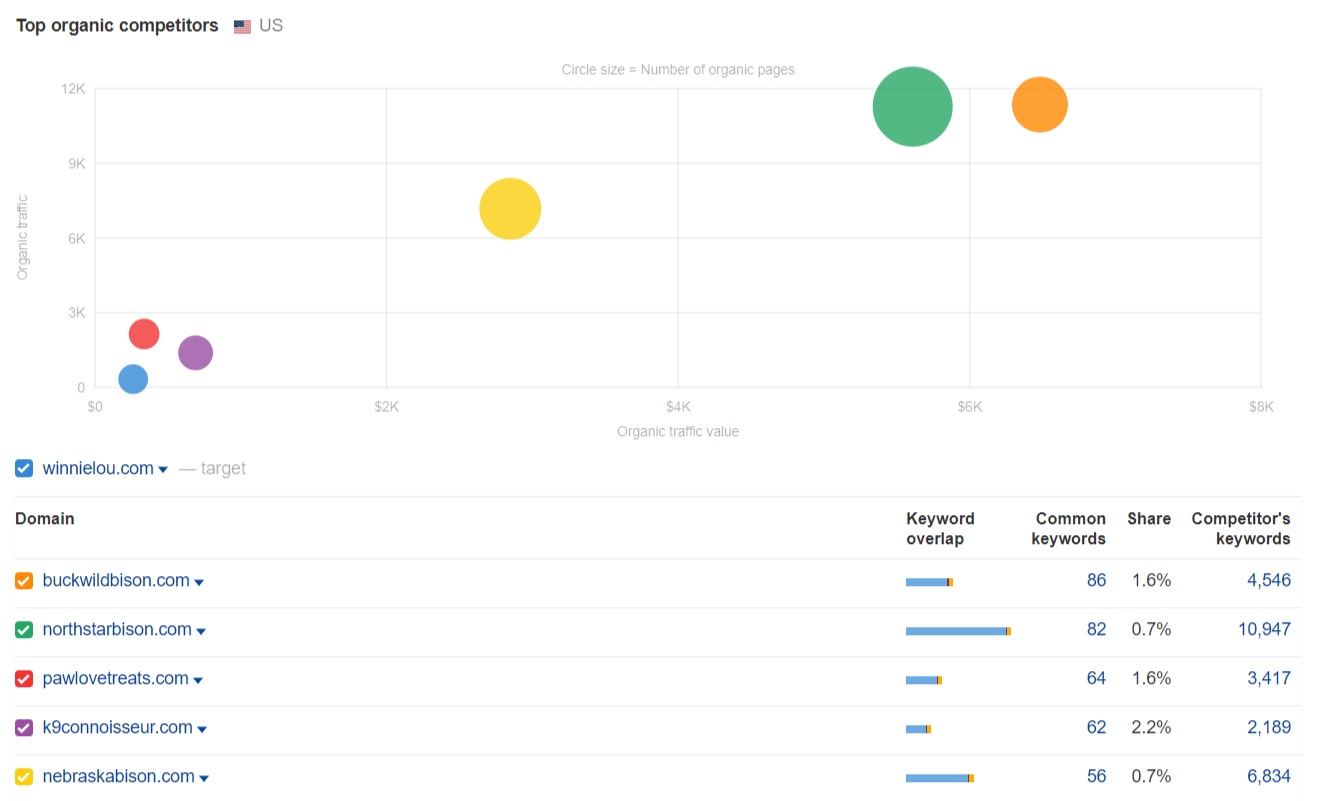This screenshot has height=801, width=1321.
Task: Expand the winnielou.com dropdown arrow
Action: click(163, 470)
